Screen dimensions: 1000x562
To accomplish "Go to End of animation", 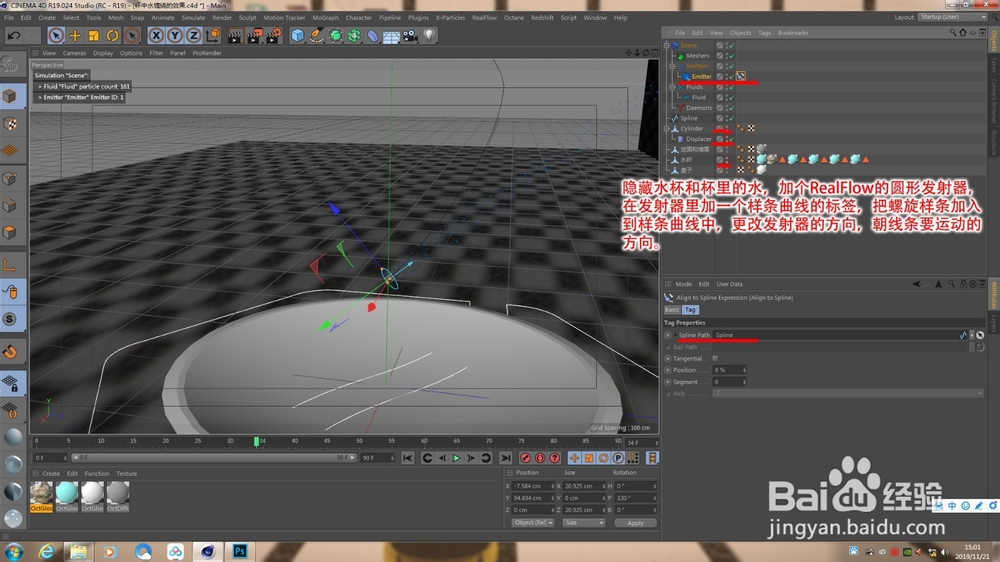I will point(505,458).
